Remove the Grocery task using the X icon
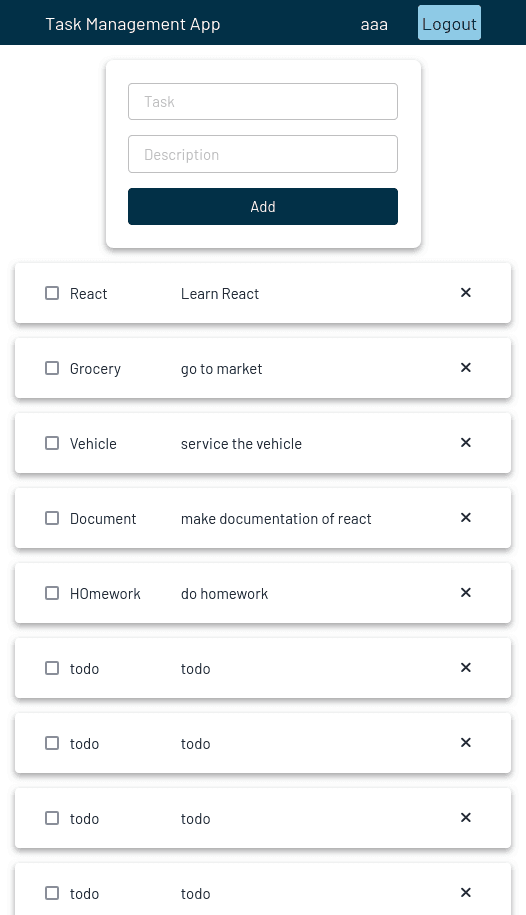Image resolution: width=526 pixels, height=915 pixels. pos(465,368)
